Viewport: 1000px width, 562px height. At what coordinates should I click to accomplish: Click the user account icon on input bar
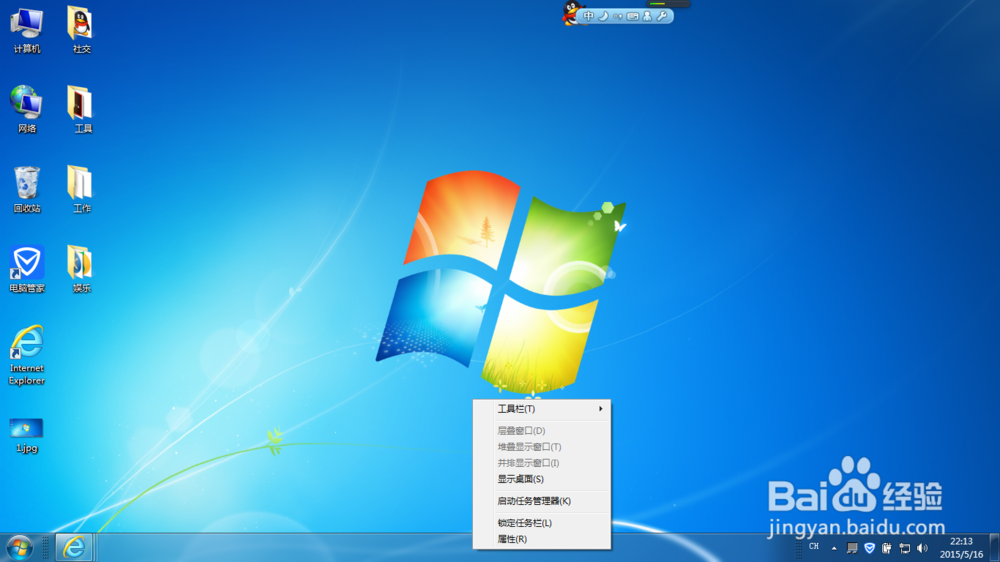coord(647,16)
